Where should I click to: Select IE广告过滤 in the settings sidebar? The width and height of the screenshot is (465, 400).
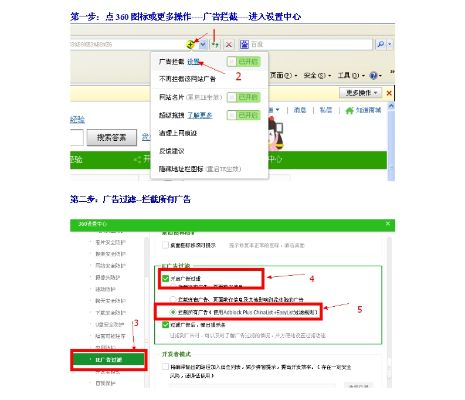[x=109, y=360]
